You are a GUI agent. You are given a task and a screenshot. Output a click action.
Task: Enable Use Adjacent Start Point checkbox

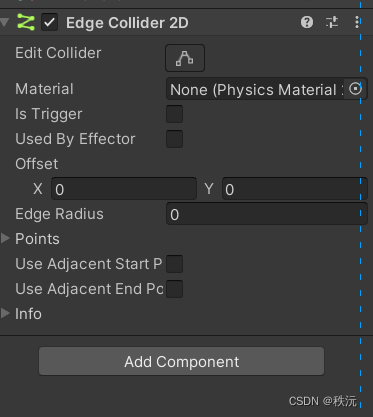click(174, 264)
